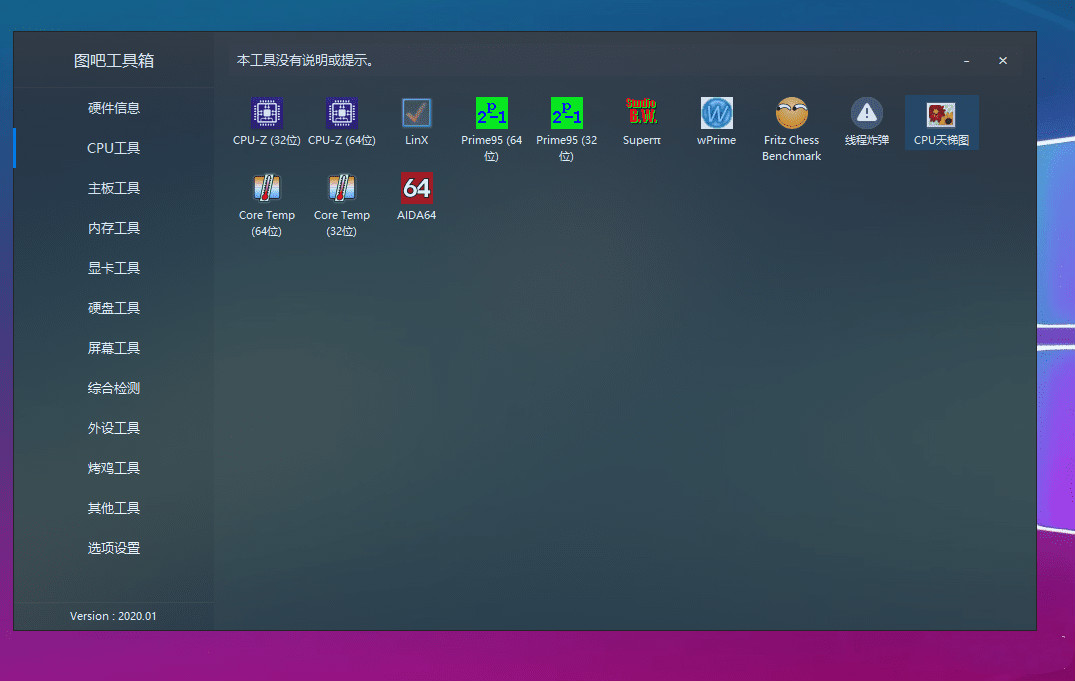The image size is (1075, 681).
Task: Launch the AIDA64 tool icon
Action: [x=416, y=188]
